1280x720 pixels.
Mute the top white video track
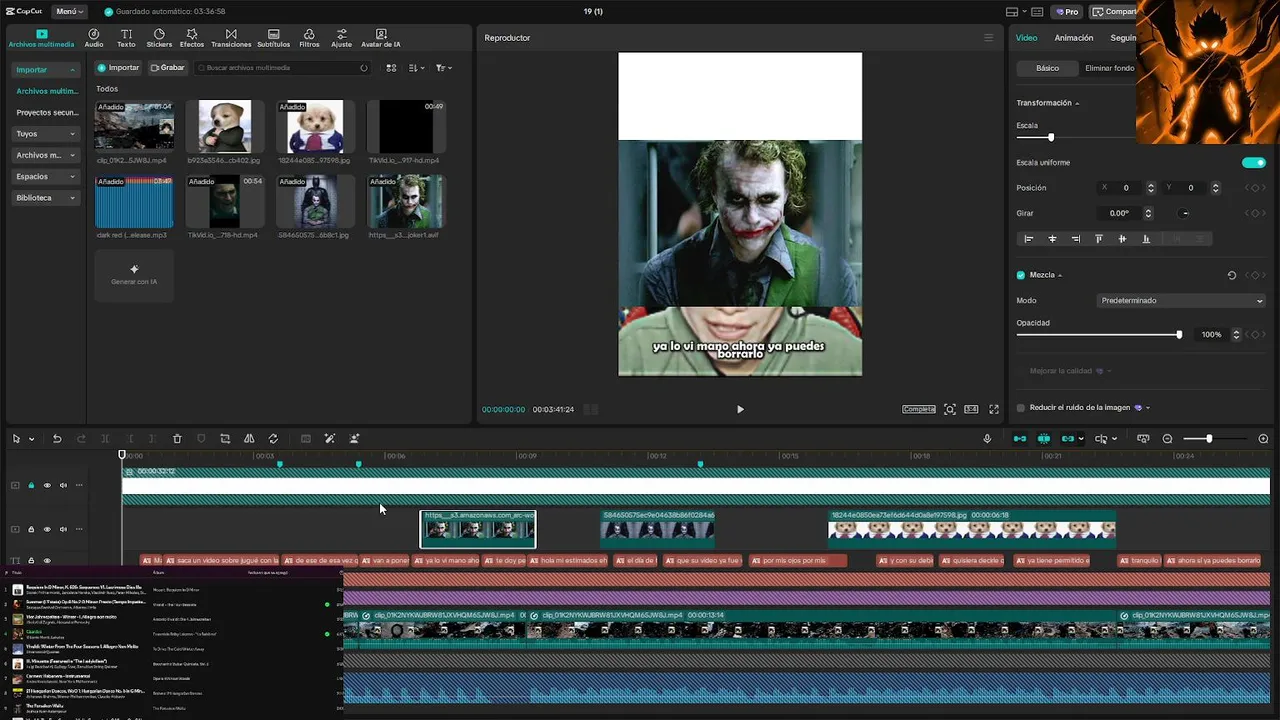[63, 486]
